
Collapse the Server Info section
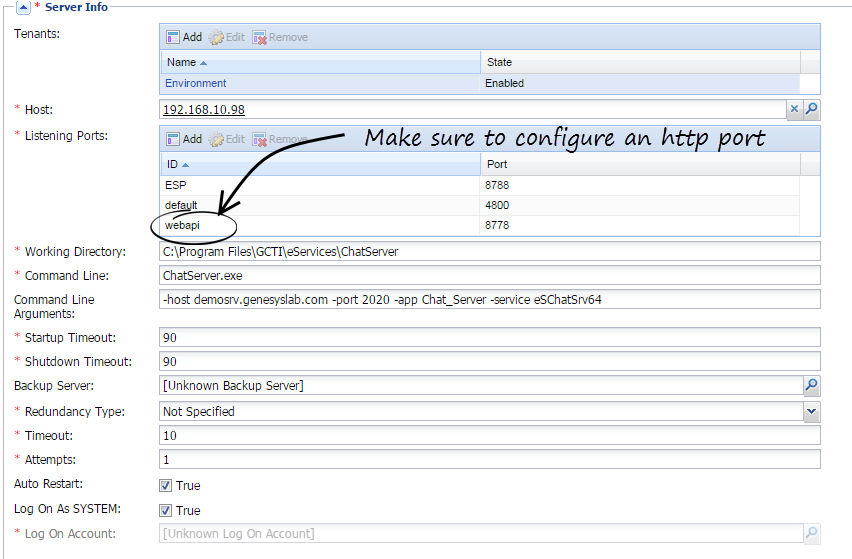pos(23,7)
